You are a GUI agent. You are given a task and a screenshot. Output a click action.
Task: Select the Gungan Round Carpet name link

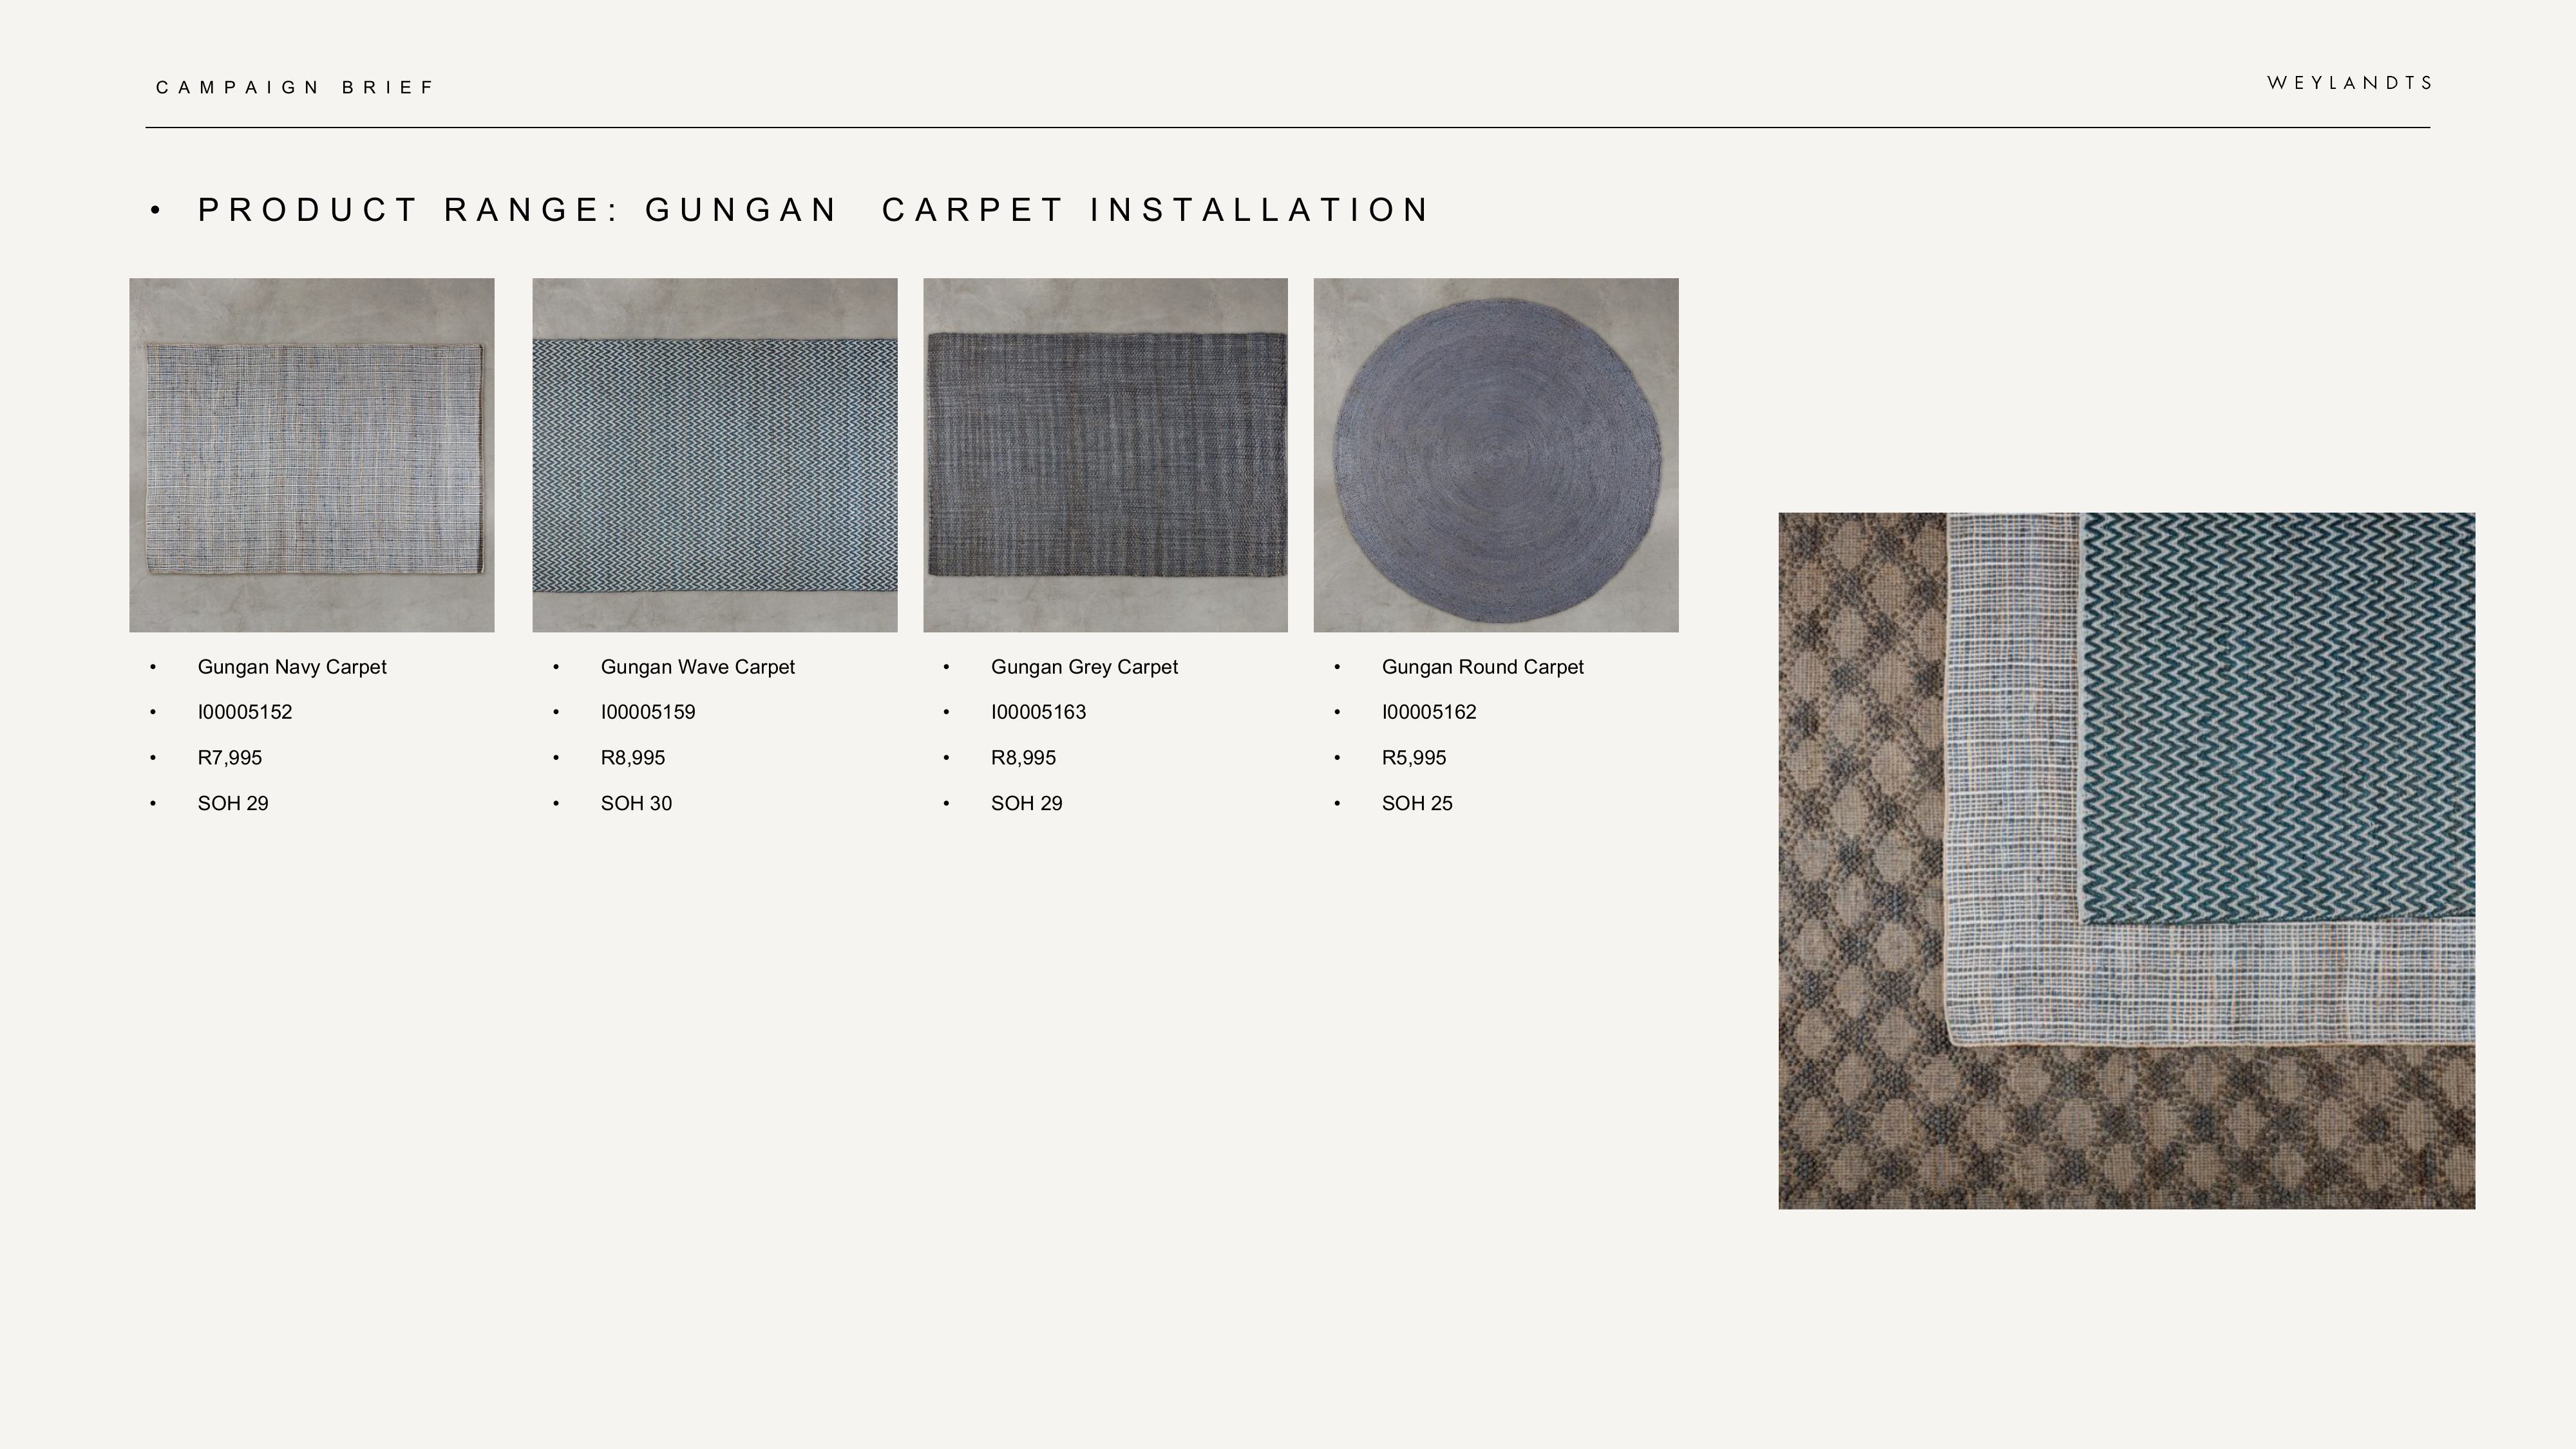(1483, 667)
